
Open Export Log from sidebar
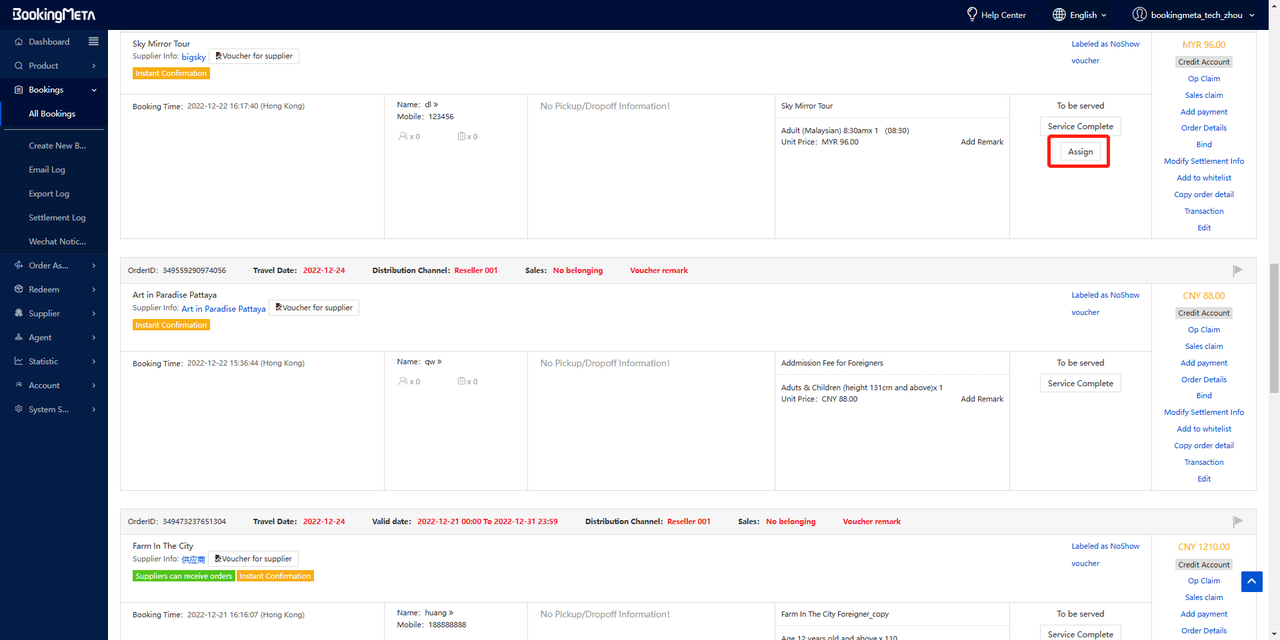coord(49,194)
